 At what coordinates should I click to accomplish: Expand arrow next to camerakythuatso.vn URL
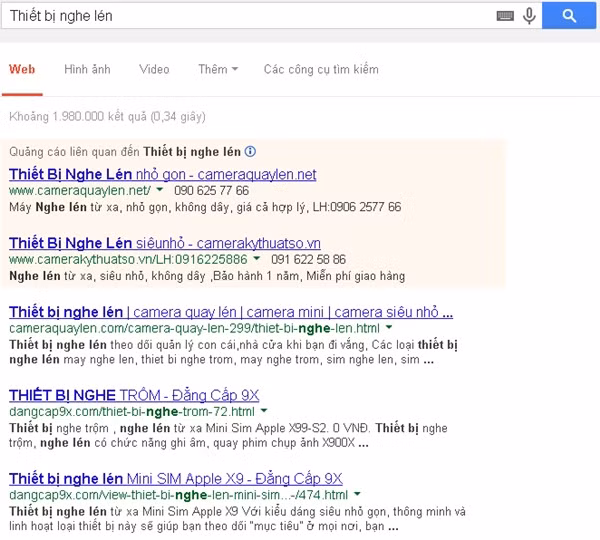257,258
